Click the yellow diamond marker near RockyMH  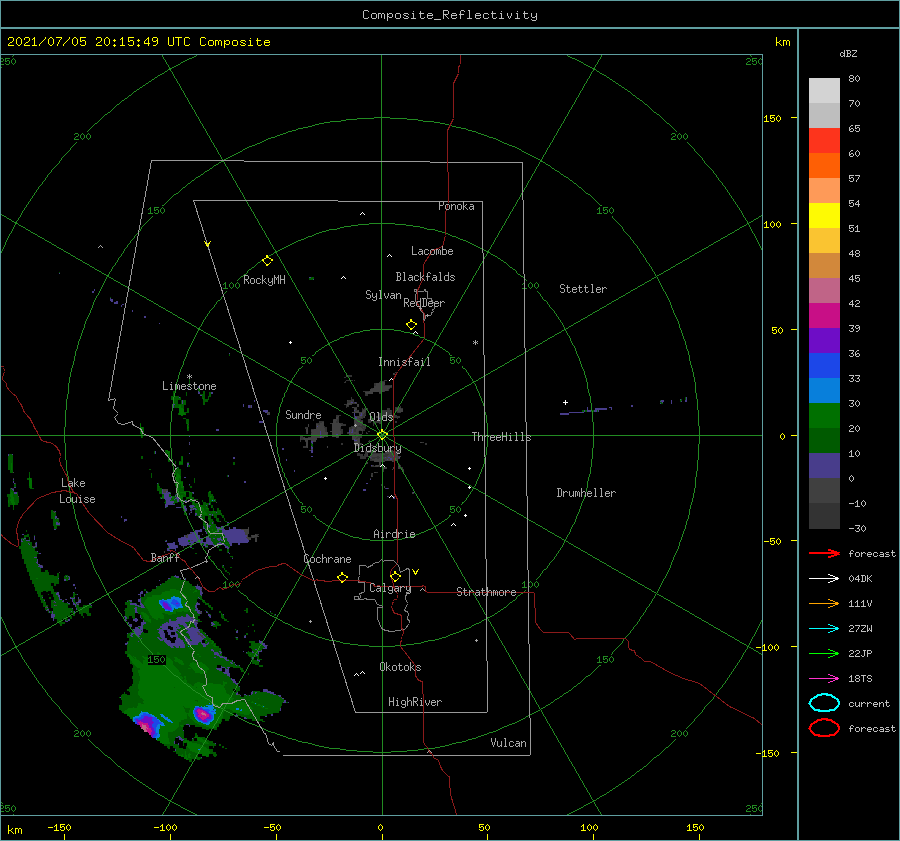point(267,261)
